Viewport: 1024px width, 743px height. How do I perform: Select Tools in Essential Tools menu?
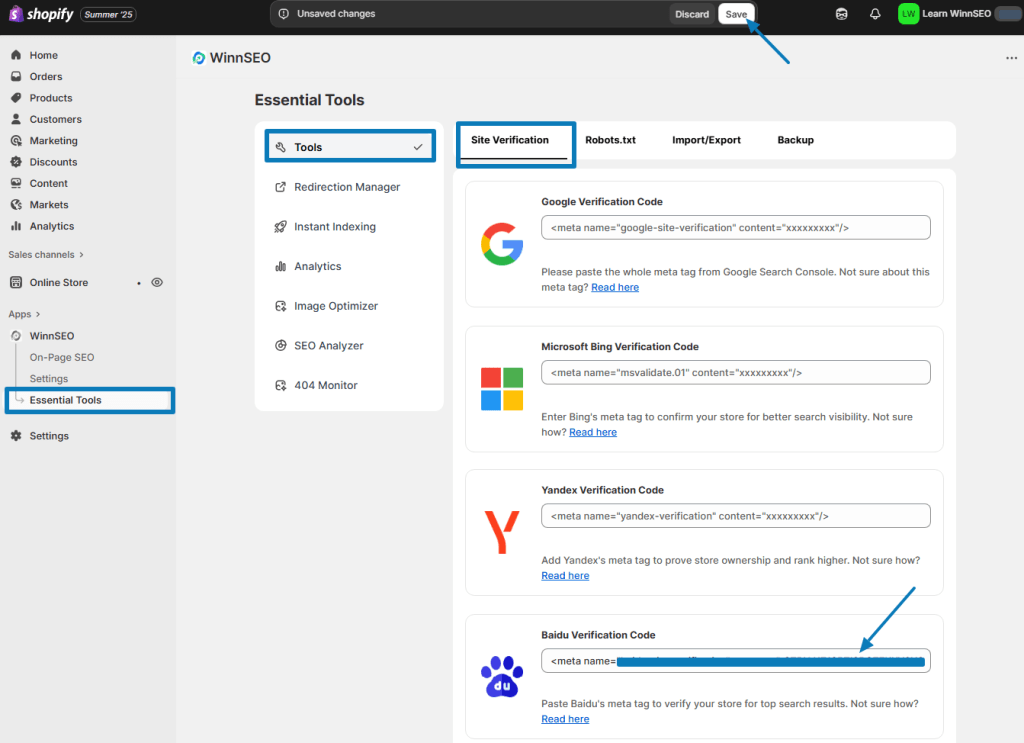350,147
